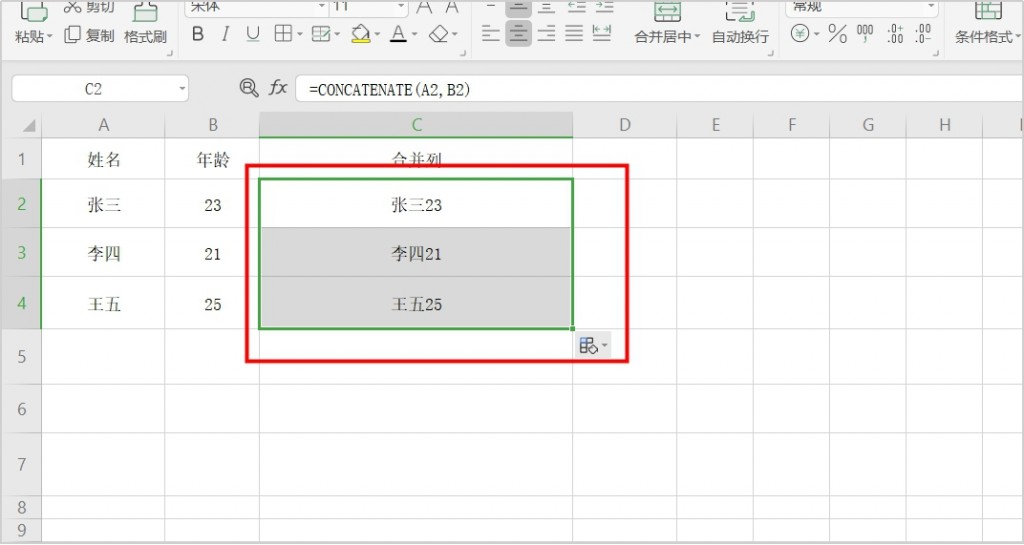The image size is (1024, 545).
Task: Toggle bold formatting
Action: point(197,34)
